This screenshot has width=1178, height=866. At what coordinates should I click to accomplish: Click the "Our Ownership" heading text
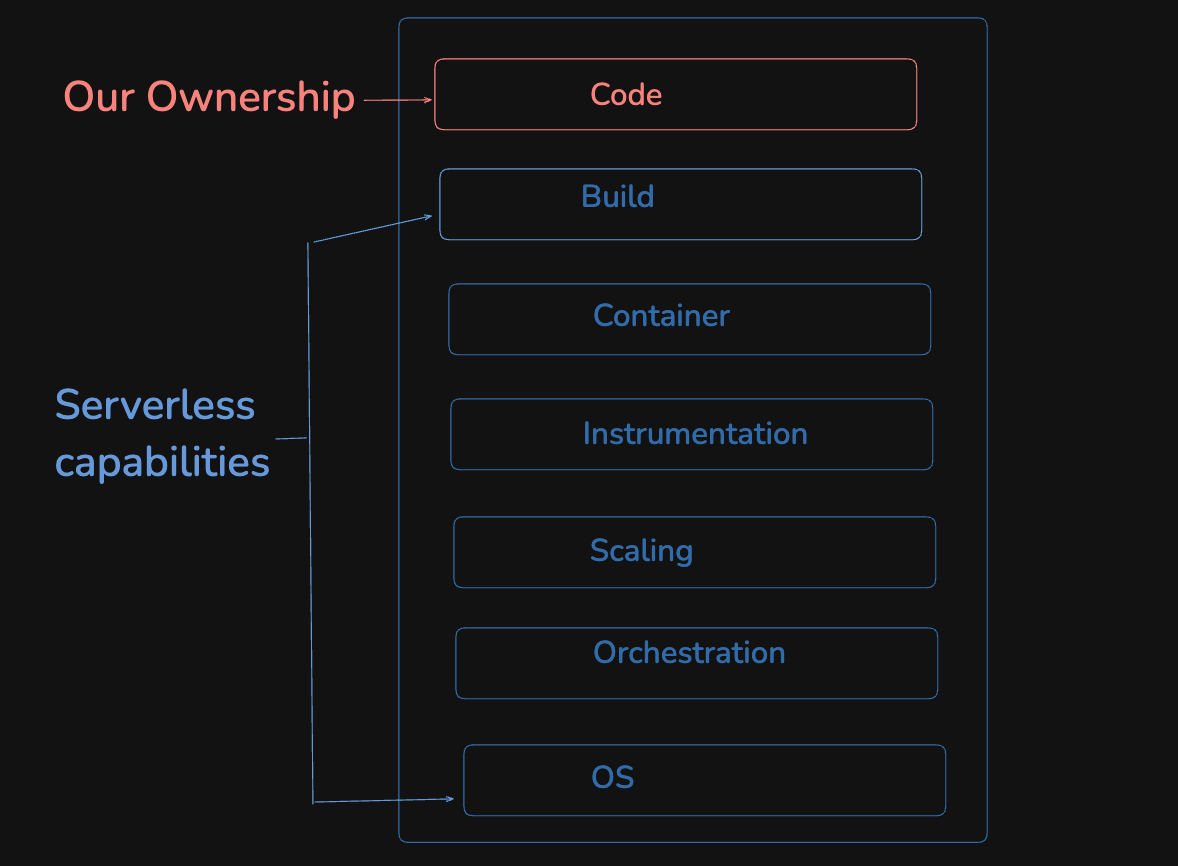209,97
